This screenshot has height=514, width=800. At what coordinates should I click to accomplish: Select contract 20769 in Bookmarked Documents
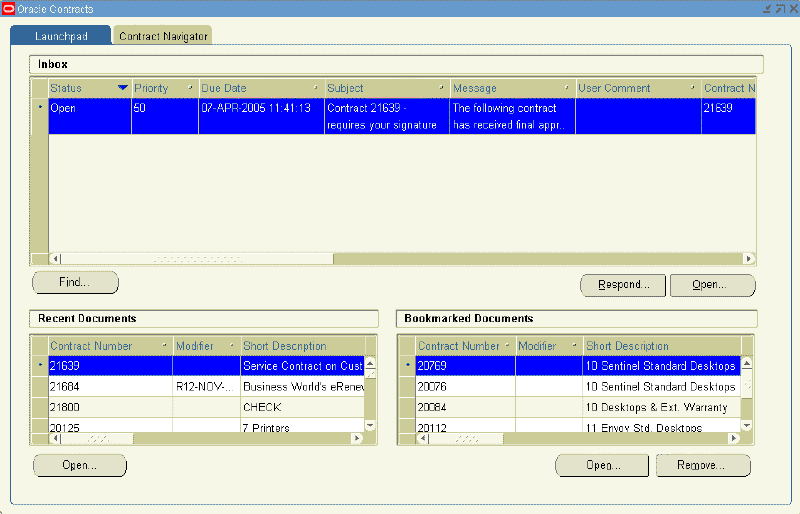click(465, 366)
